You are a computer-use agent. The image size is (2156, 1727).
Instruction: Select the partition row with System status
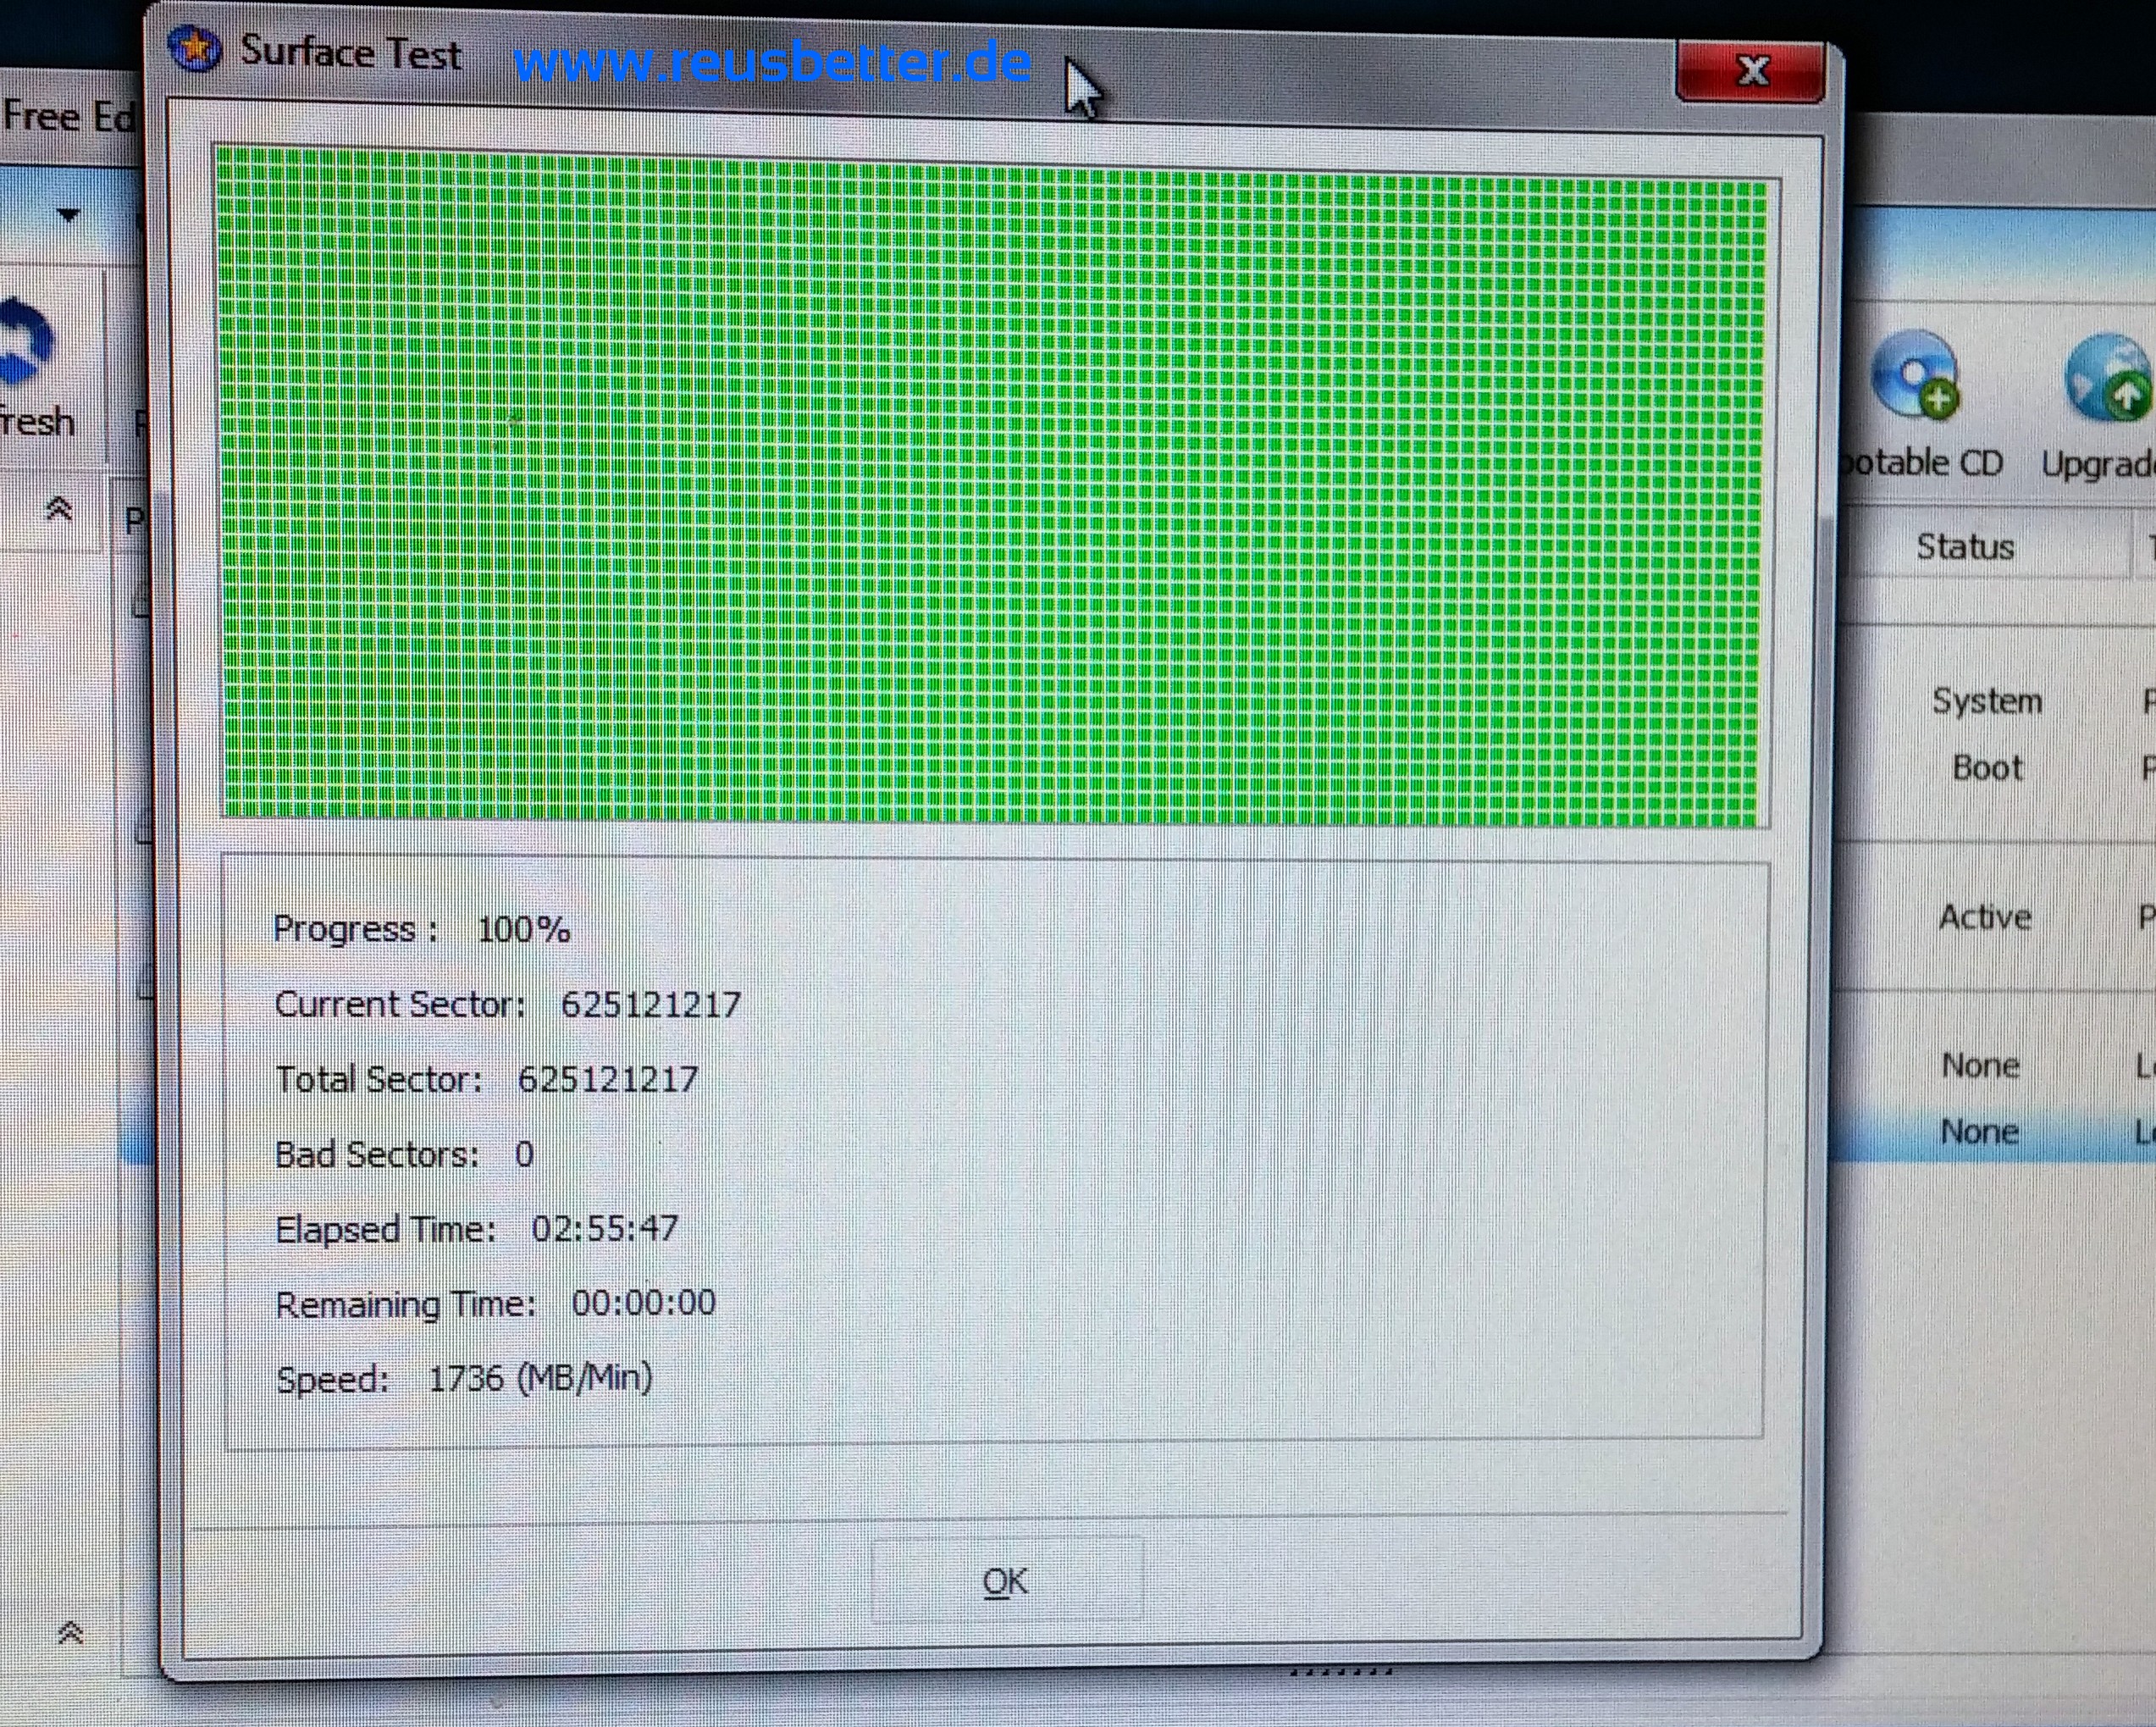1986,701
